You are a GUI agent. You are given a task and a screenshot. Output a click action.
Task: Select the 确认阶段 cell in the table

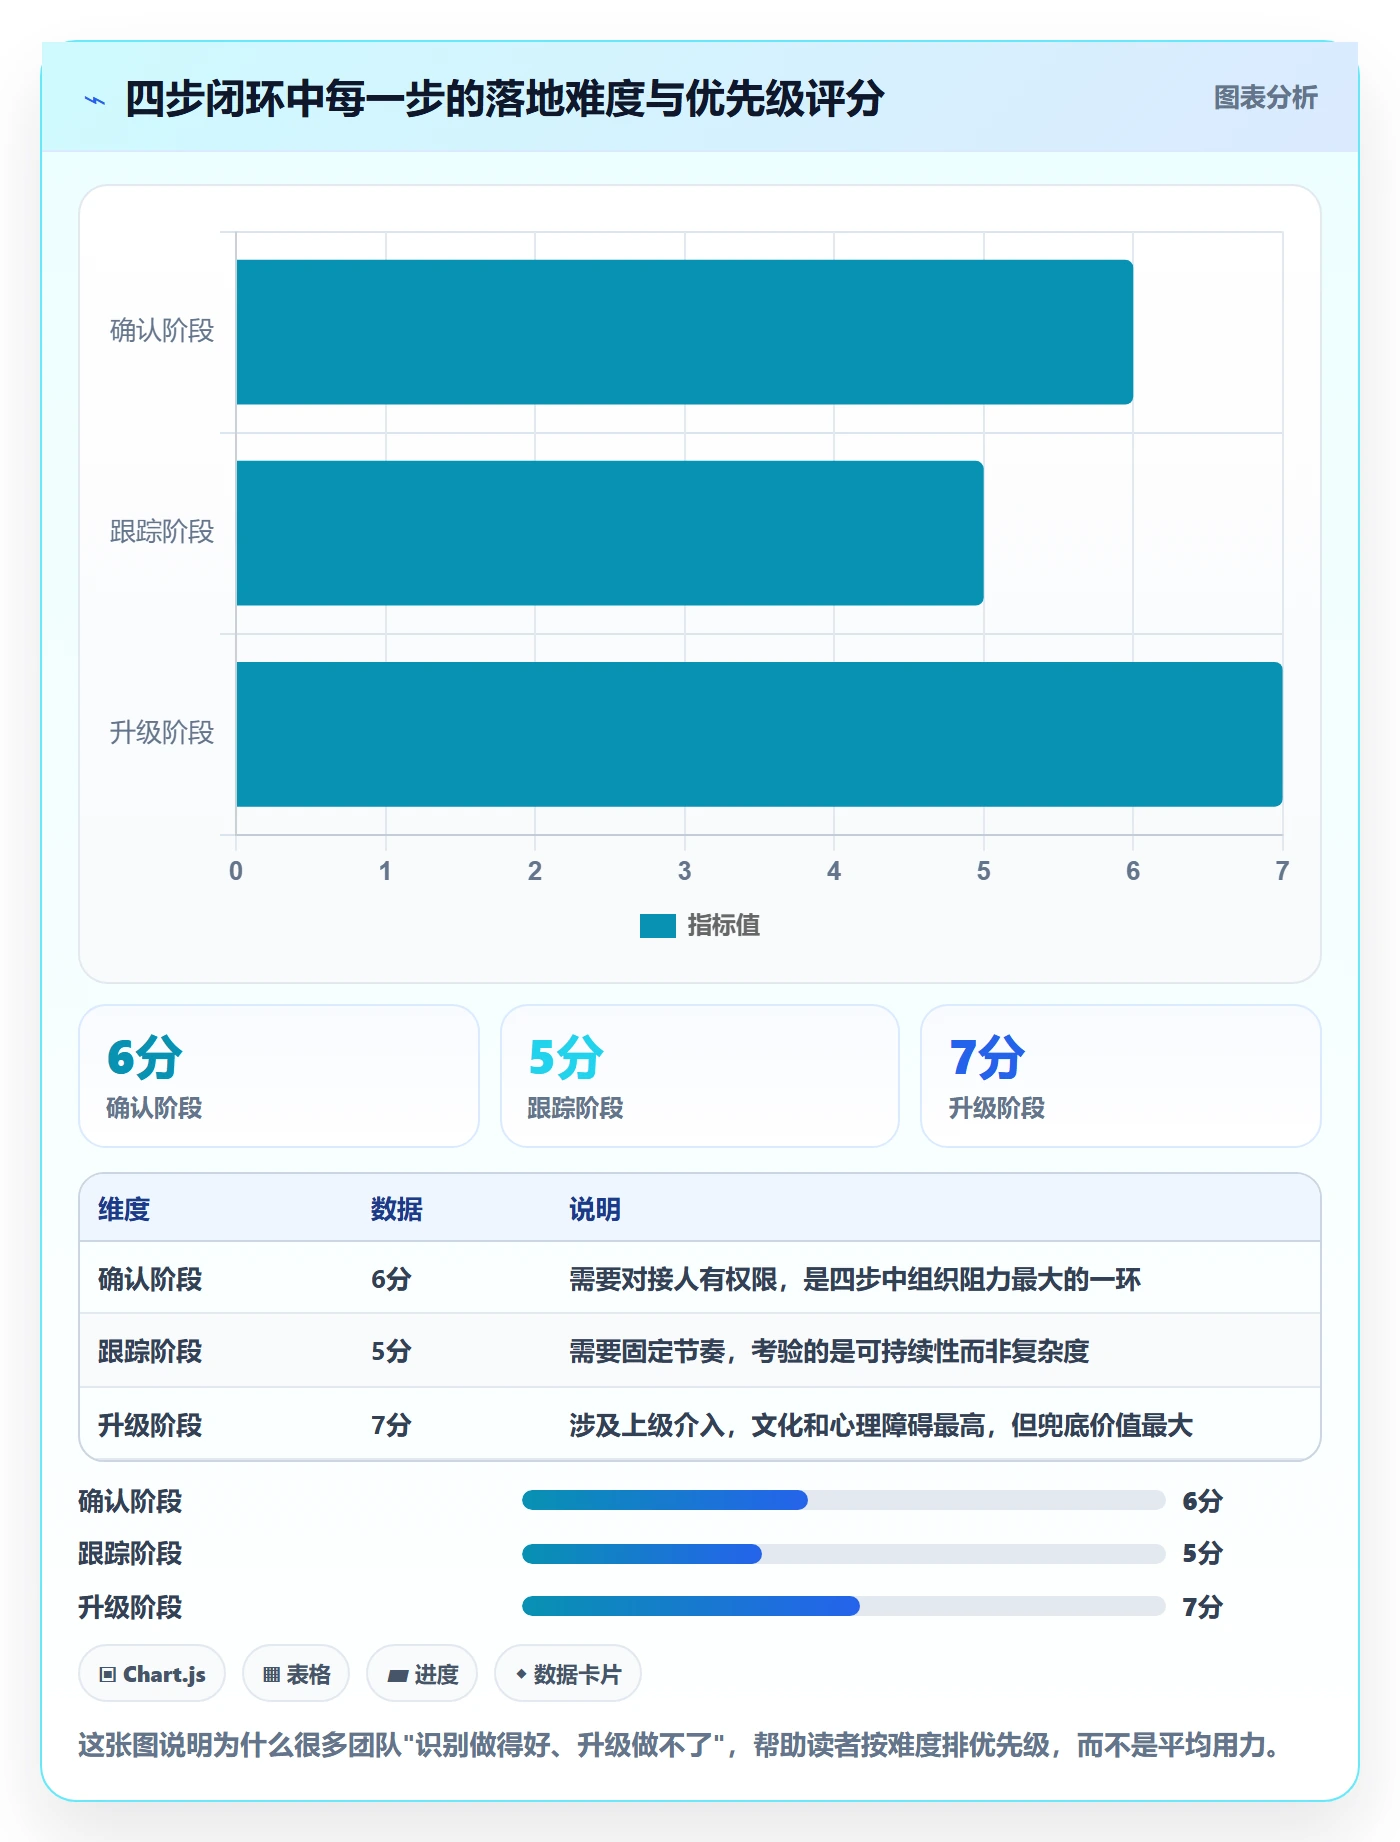pos(150,1279)
